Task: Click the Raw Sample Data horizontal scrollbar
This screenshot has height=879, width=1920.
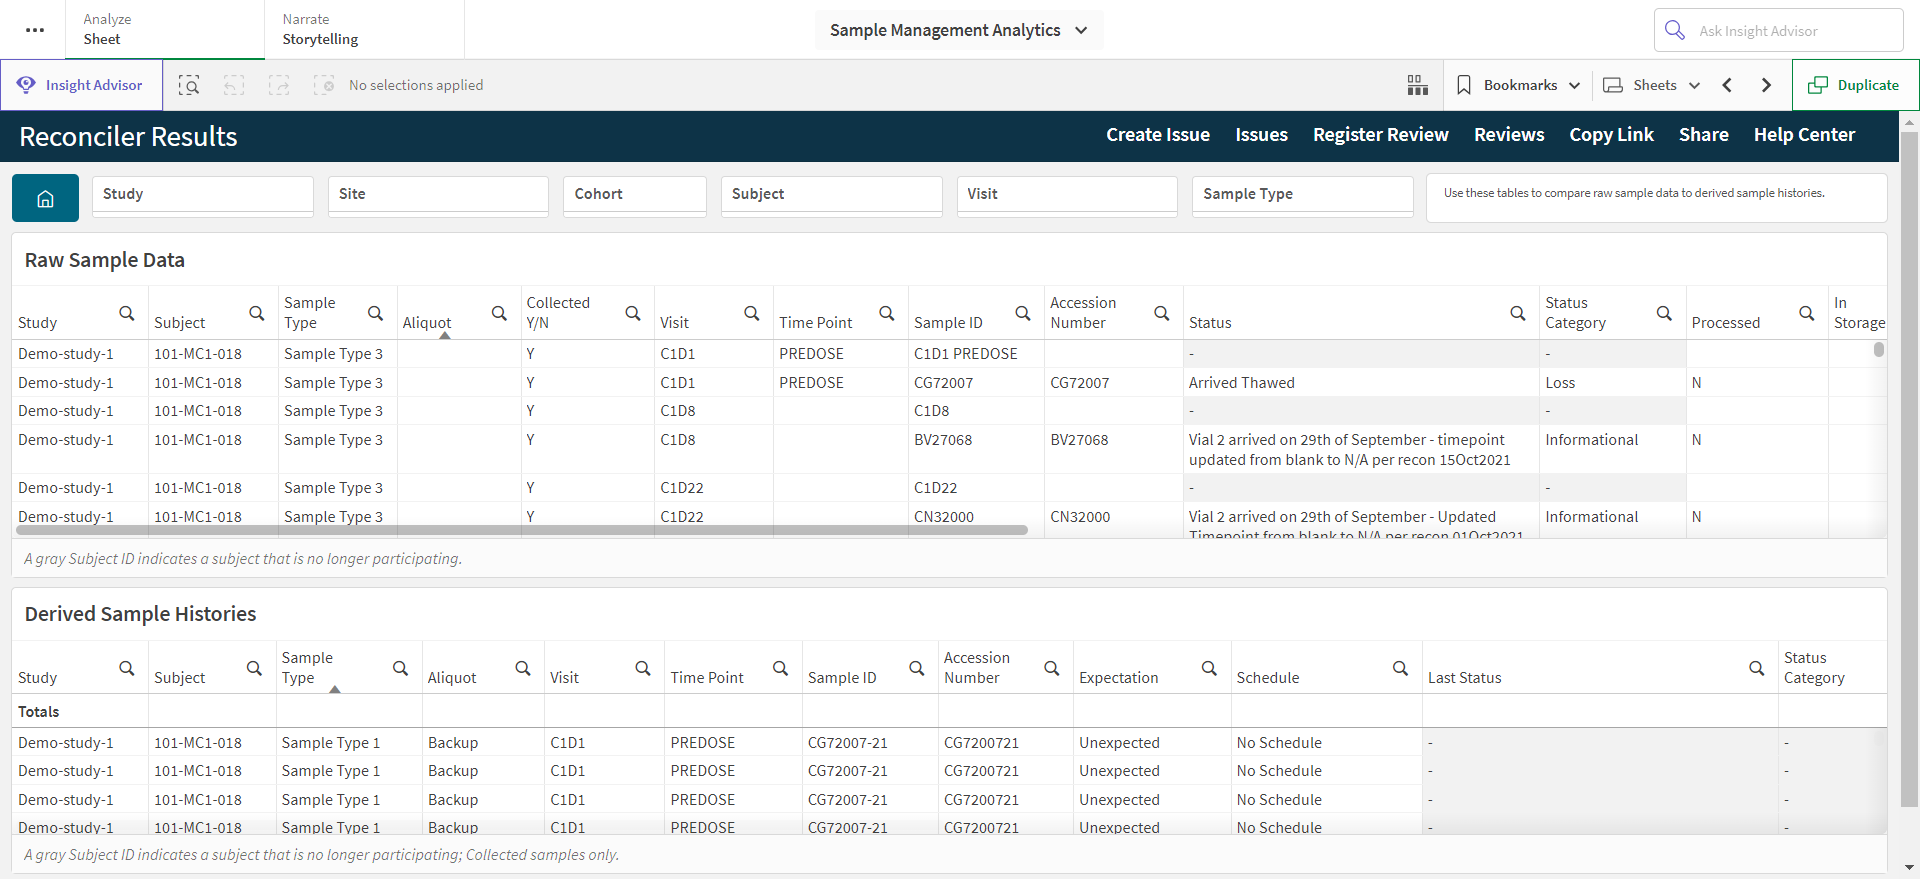Action: [522, 530]
